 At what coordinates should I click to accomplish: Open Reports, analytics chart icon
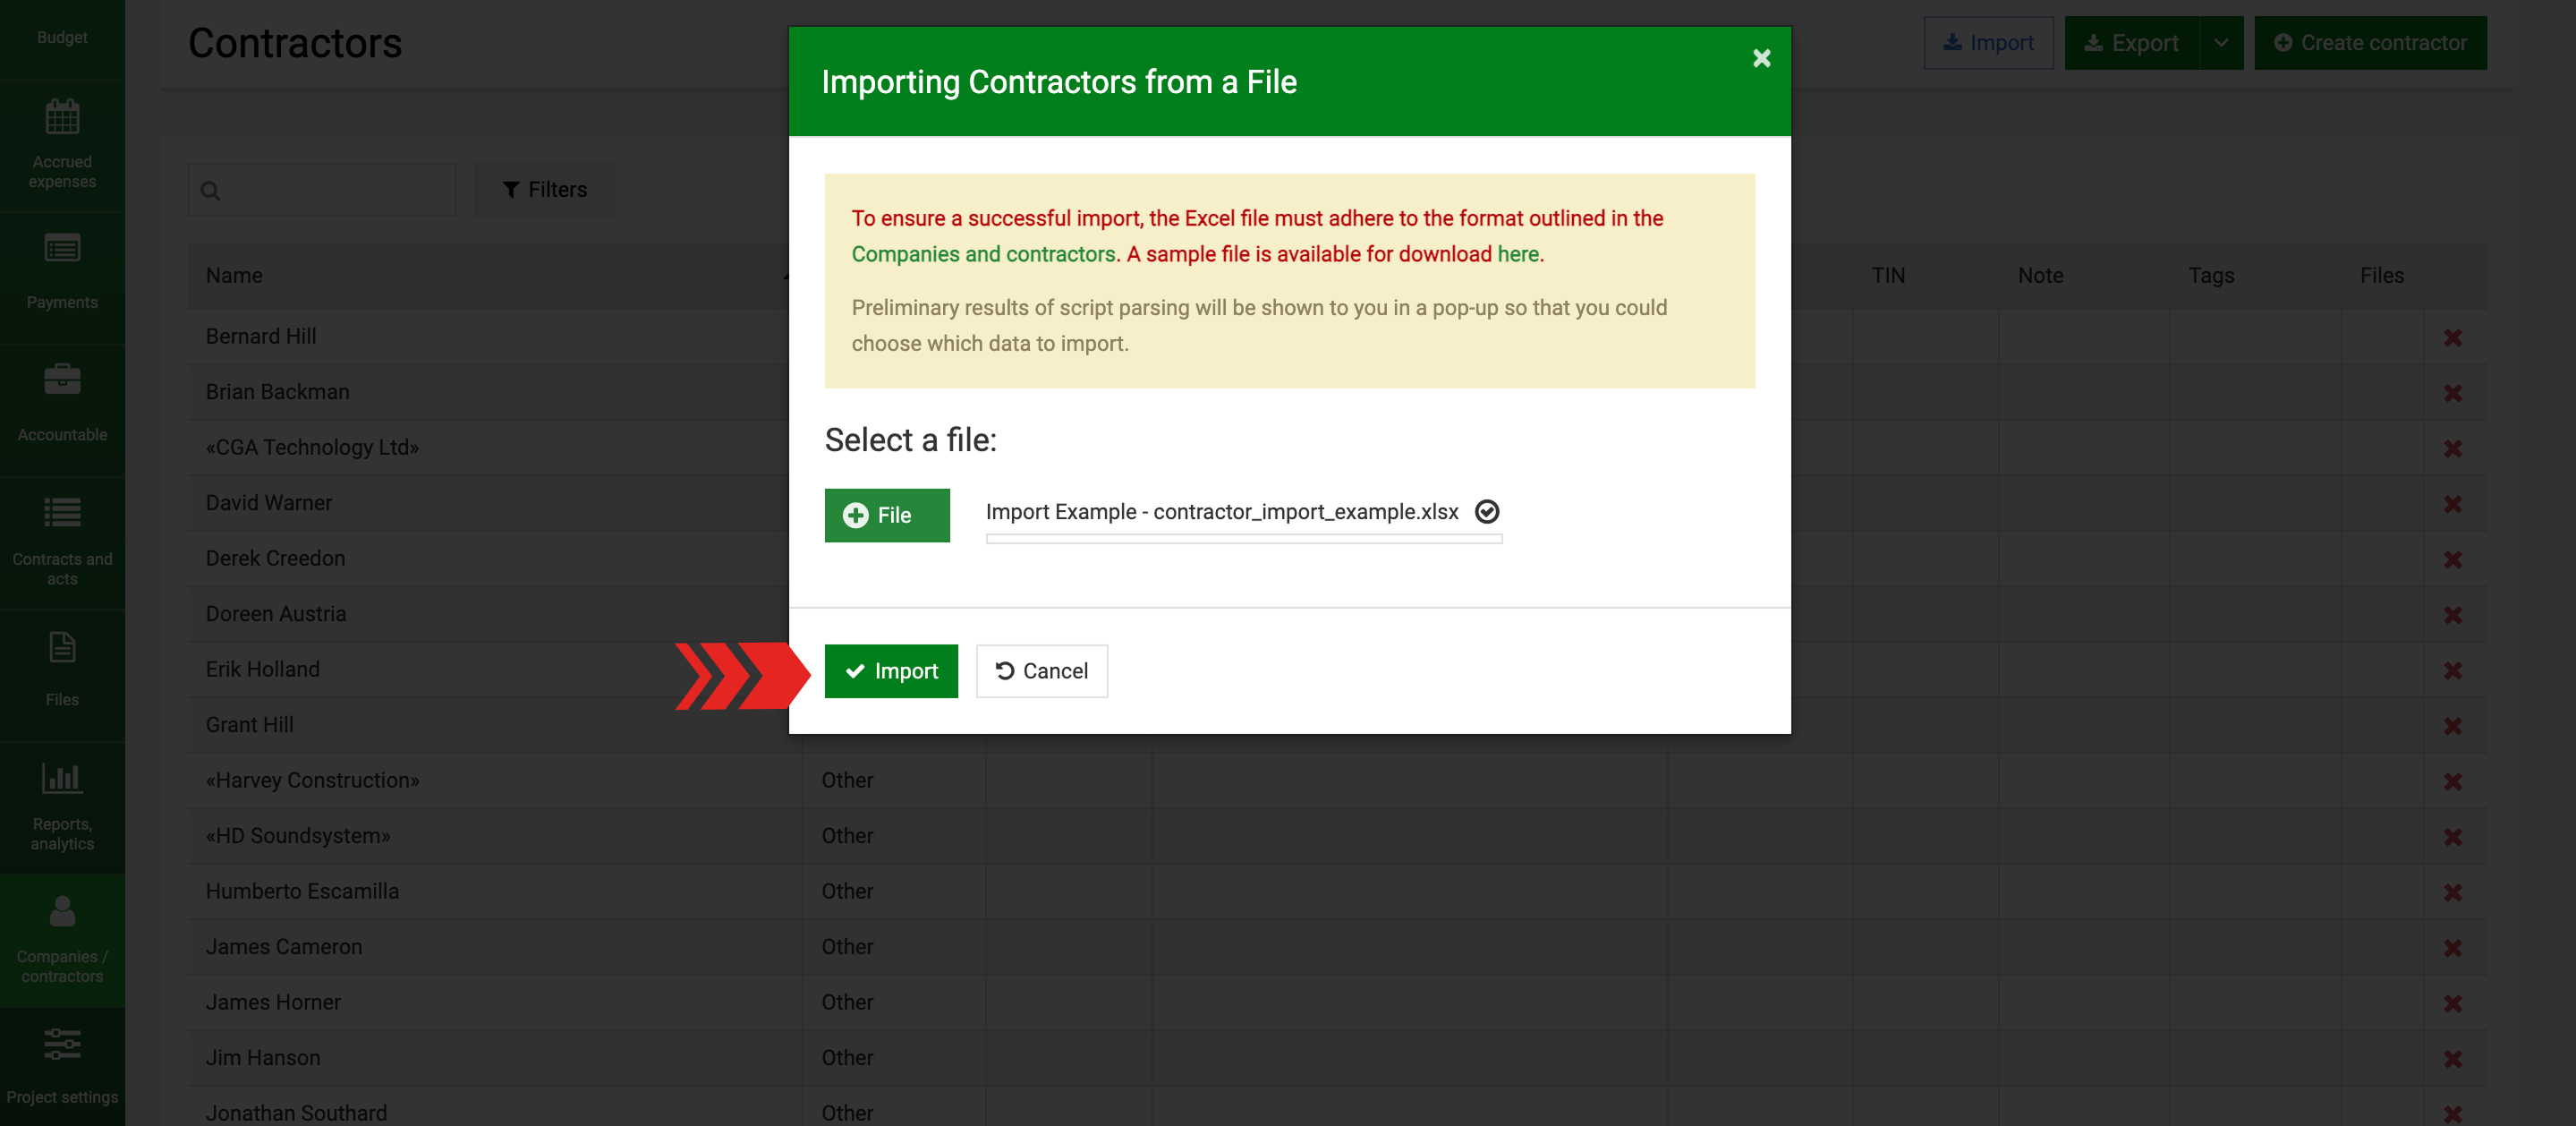point(62,778)
